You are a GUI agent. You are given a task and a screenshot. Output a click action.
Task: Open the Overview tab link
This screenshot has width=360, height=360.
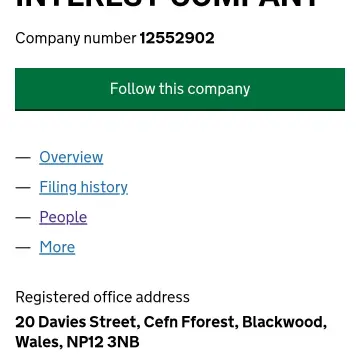71,157
